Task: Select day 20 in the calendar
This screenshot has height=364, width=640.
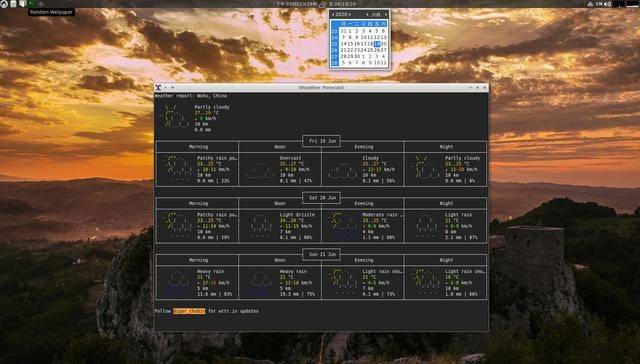Action: point(384,44)
